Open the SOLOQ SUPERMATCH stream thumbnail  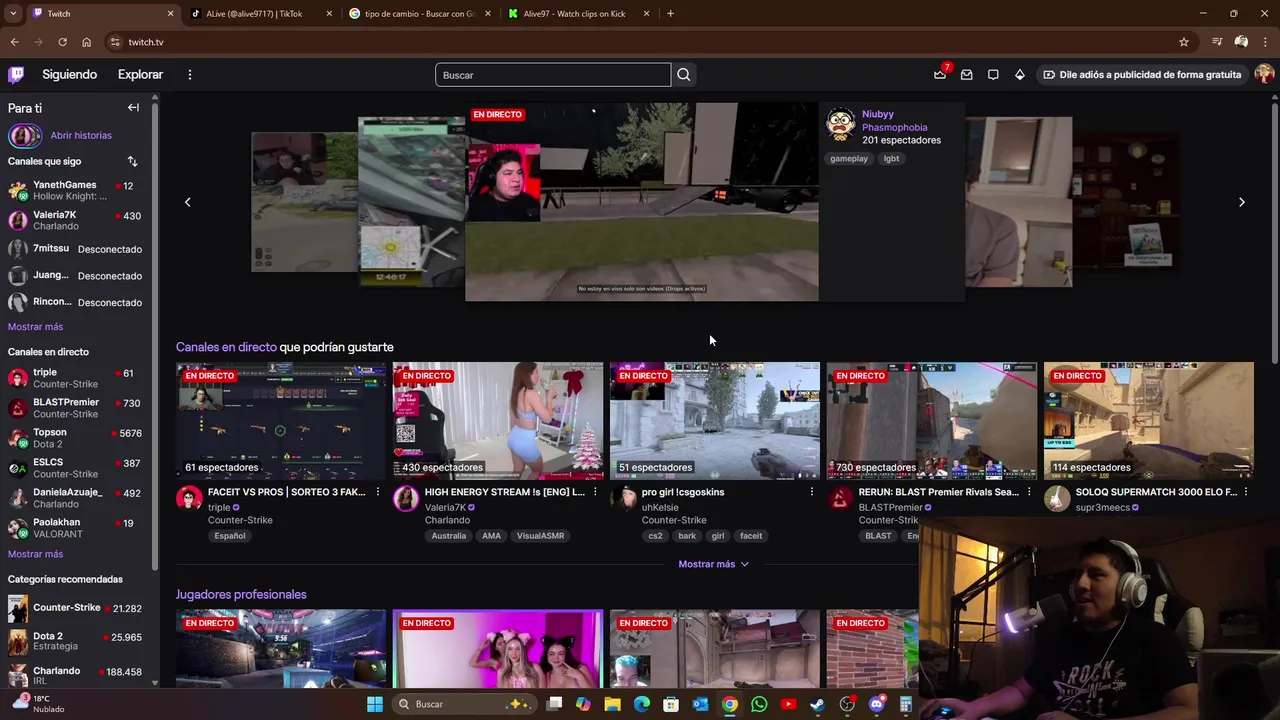[x=1148, y=421]
